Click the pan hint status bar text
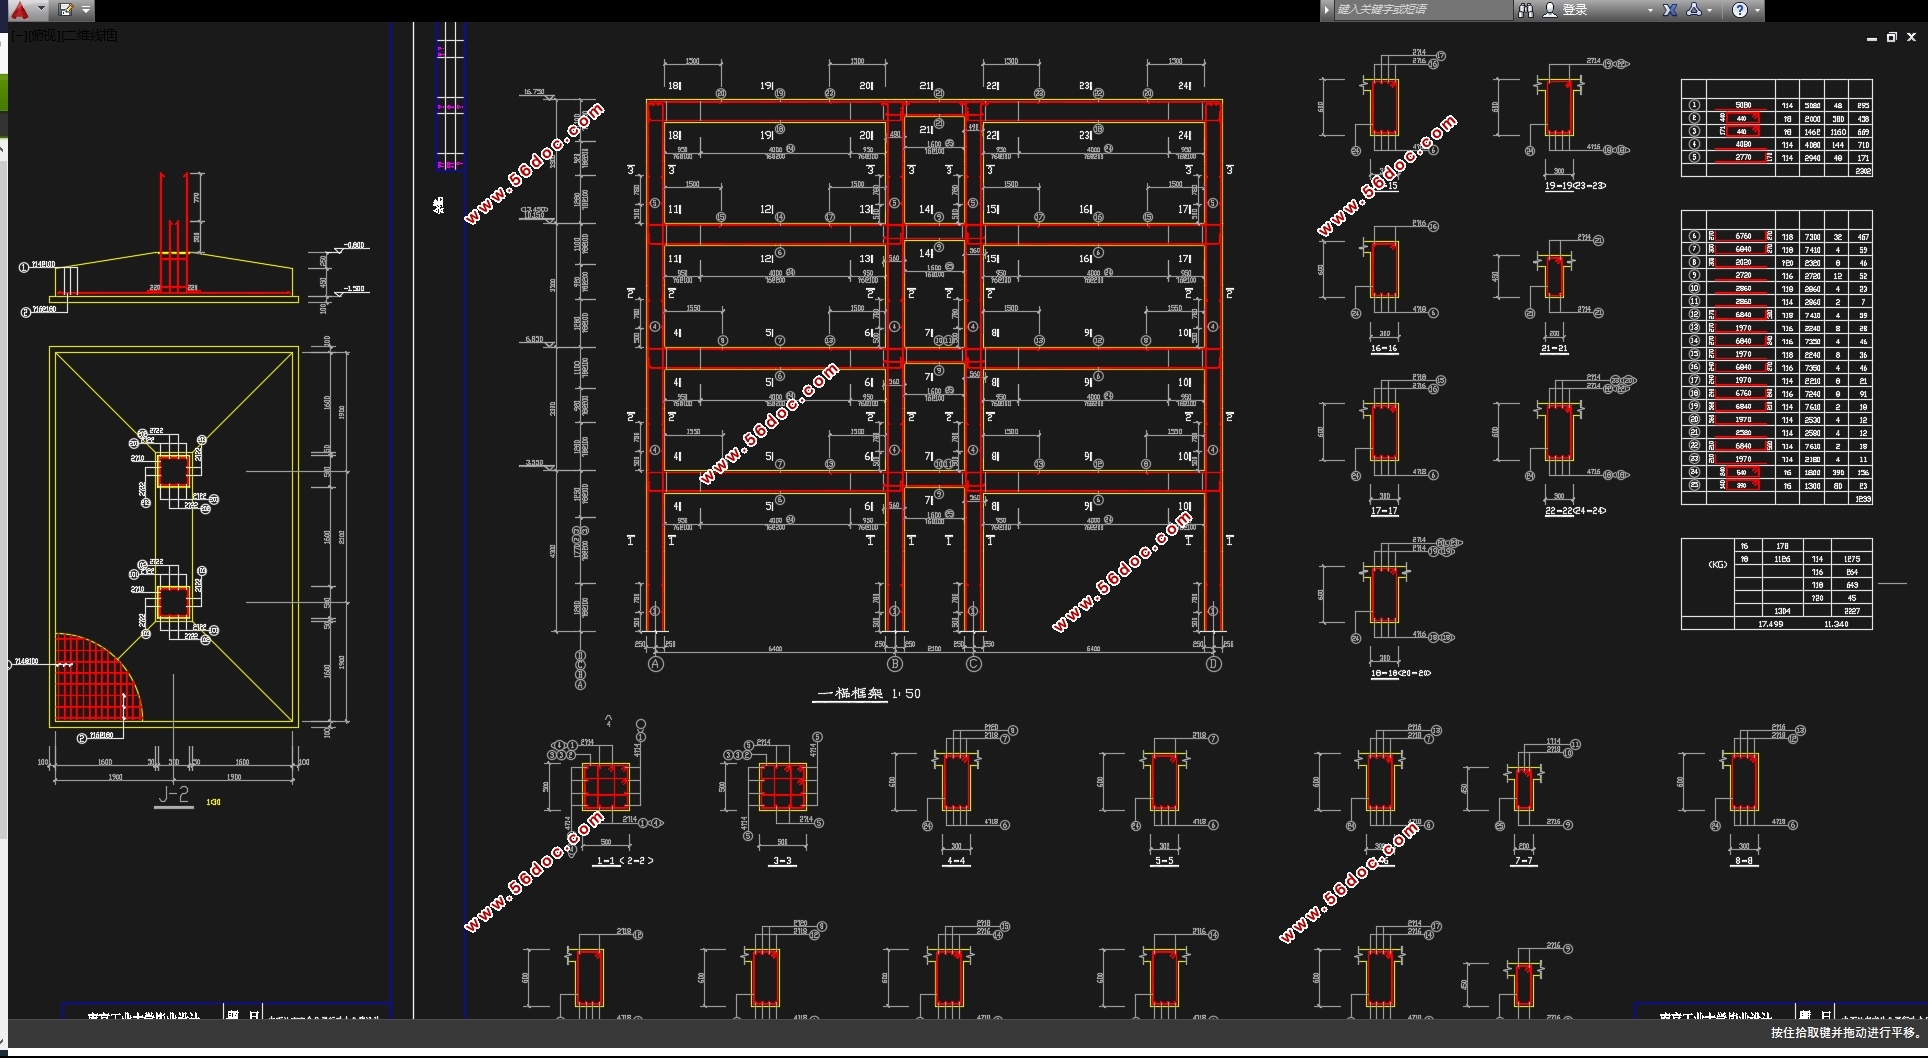The height and width of the screenshot is (1058, 1928). click(x=1844, y=1032)
